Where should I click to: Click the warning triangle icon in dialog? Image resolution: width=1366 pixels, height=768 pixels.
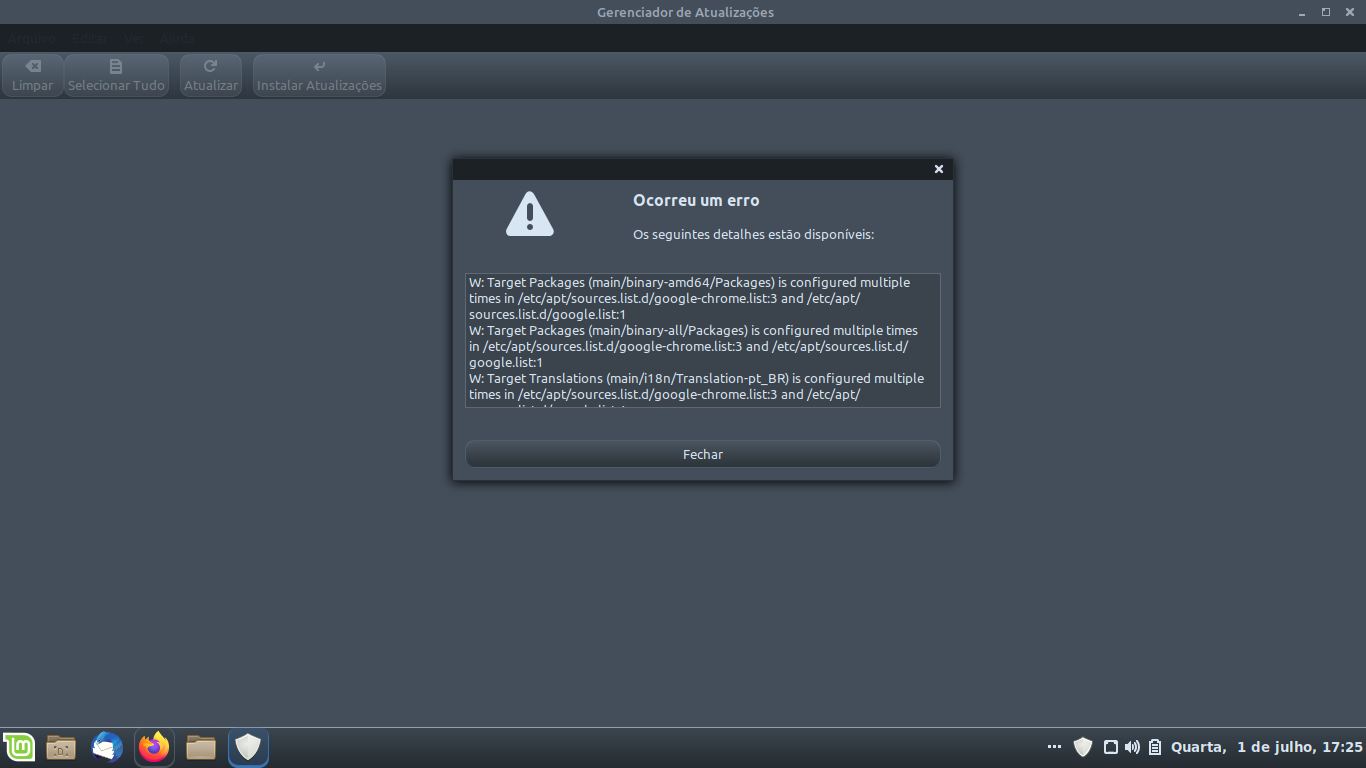coord(529,214)
